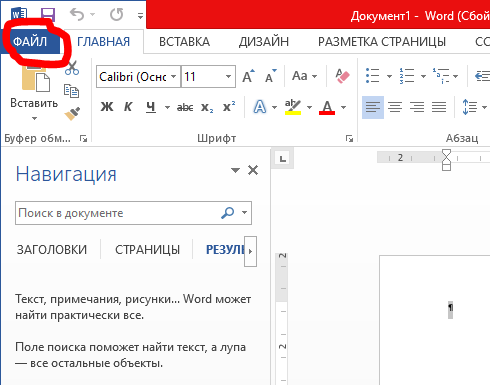Click the Copy icon
Image resolution: width=490 pixels, height=385 pixels.
72,91
